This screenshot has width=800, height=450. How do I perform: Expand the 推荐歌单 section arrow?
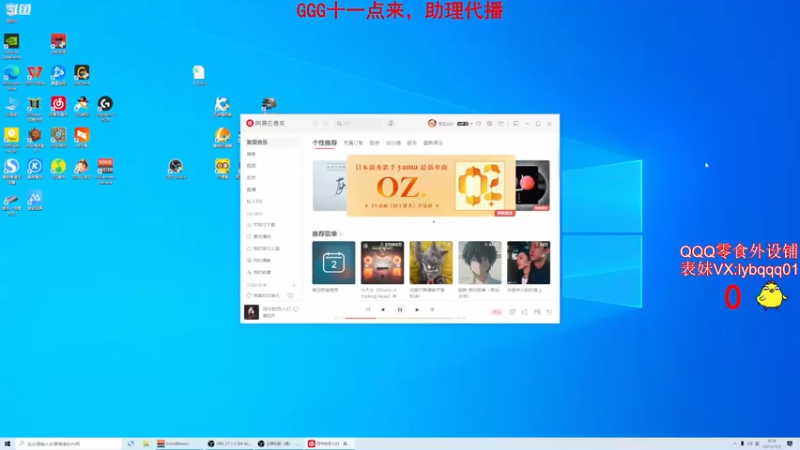click(341, 234)
